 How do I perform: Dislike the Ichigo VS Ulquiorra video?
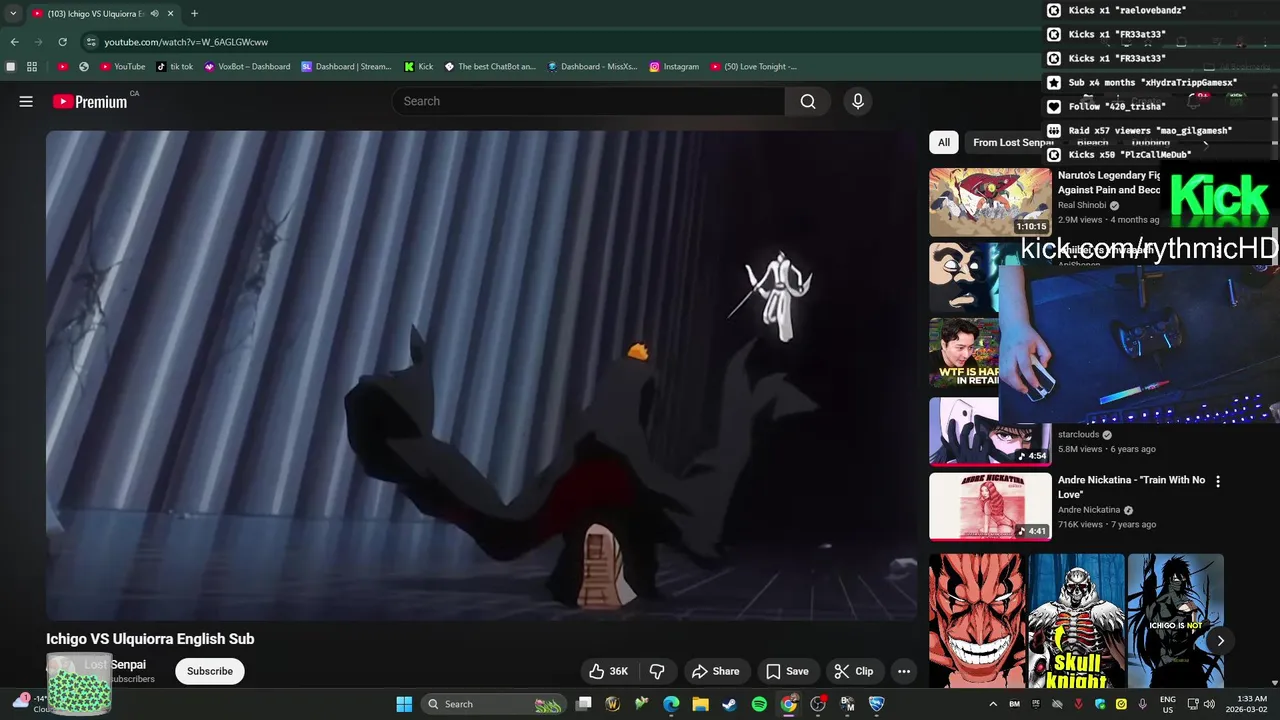[x=657, y=671]
